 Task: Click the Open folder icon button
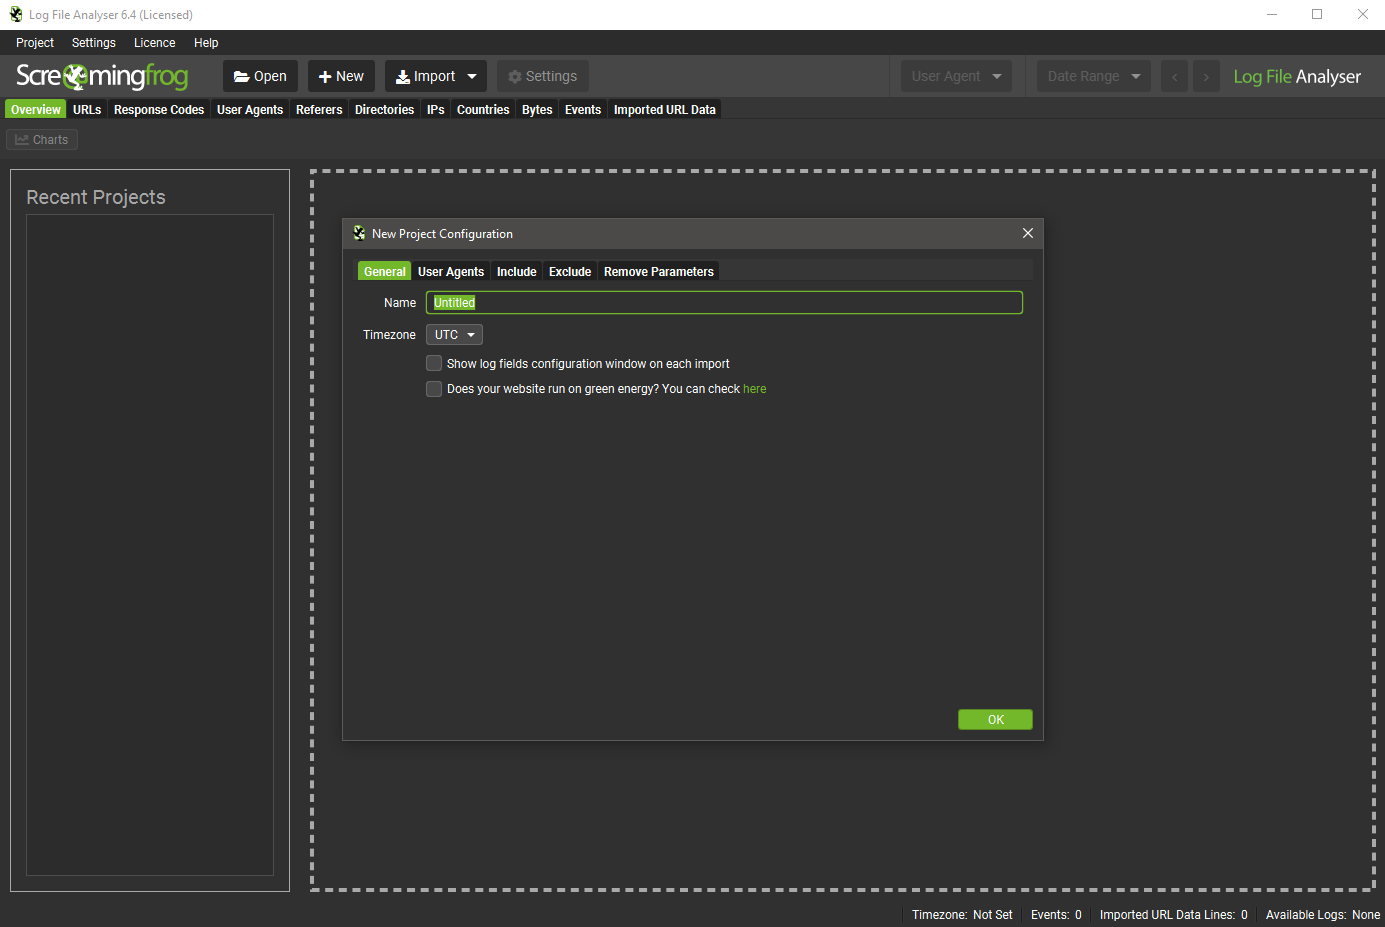[242, 77]
